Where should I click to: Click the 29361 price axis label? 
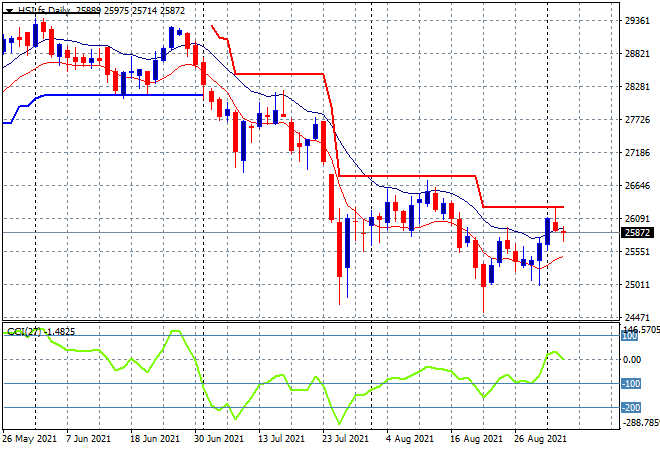637,21
